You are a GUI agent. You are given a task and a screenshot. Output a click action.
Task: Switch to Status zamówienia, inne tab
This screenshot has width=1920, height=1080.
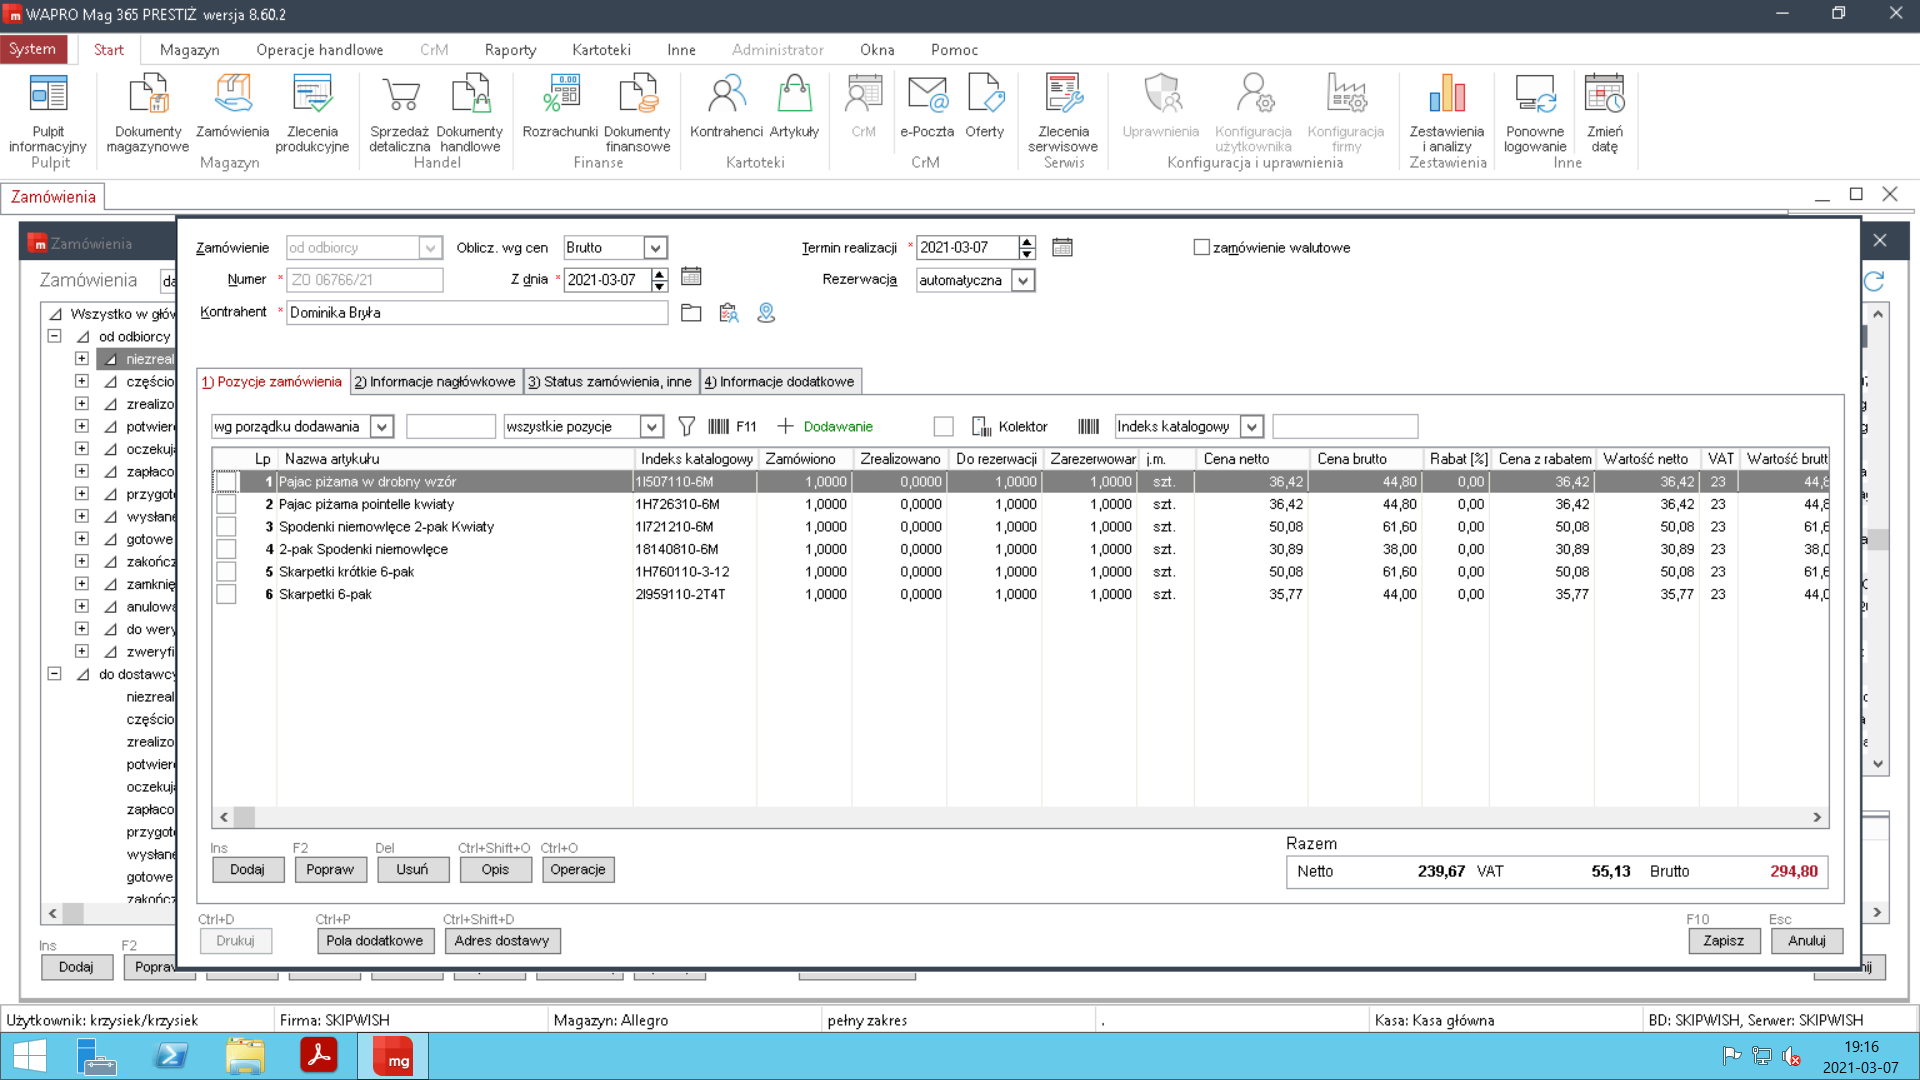pos(610,382)
